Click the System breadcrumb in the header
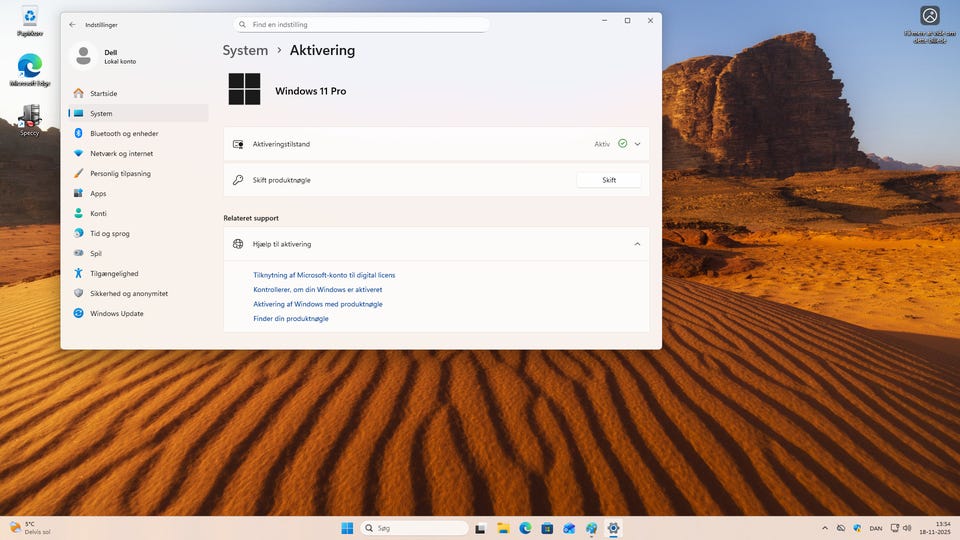Viewport: 960px width, 540px height. coord(245,50)
